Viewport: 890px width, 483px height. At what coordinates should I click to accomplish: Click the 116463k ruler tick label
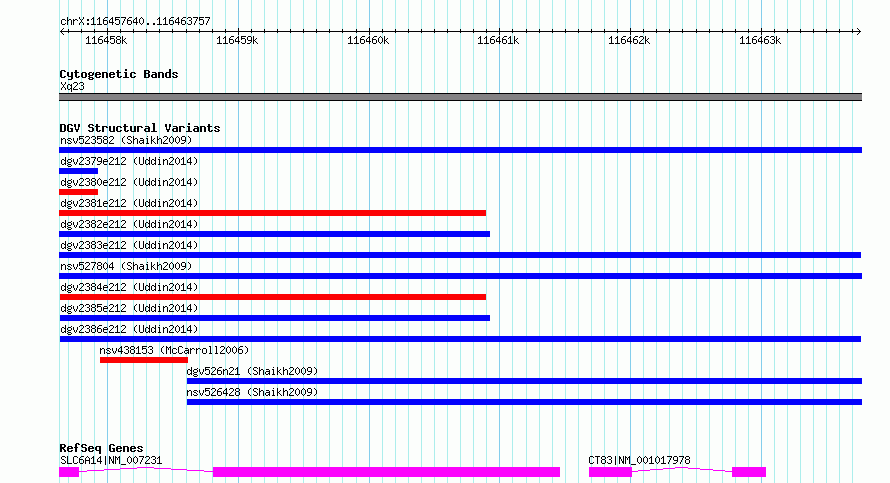click(760, 40)
